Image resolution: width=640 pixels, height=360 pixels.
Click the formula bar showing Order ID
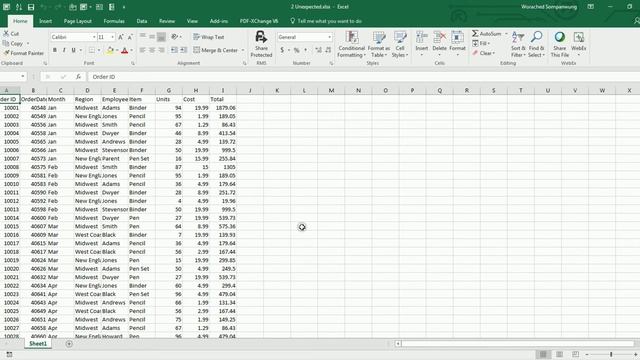click(362, 77)
